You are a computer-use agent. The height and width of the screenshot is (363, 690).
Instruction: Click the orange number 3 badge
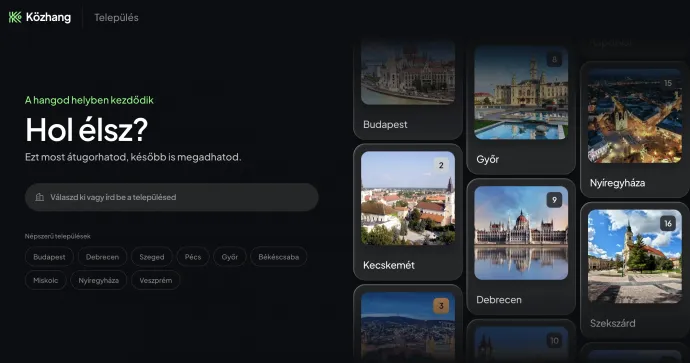441,306
